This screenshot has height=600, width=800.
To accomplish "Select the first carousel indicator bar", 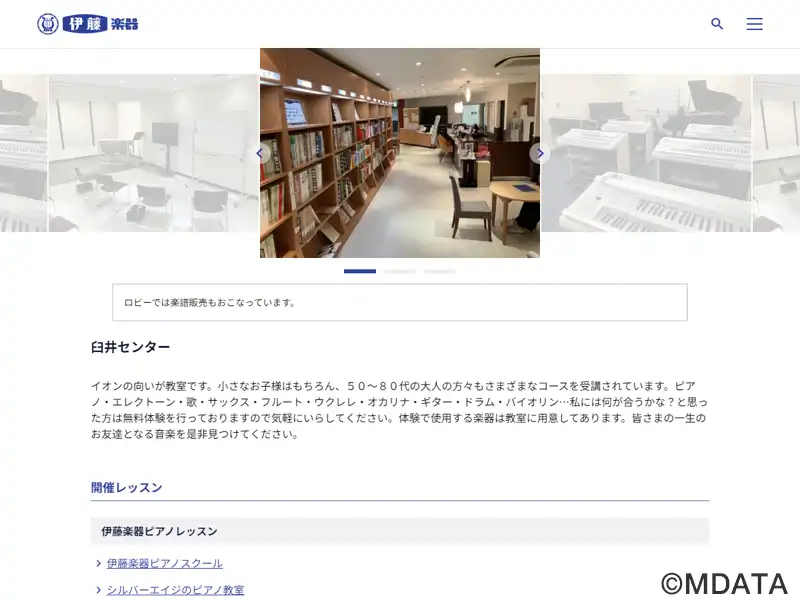I will point(360,271).
